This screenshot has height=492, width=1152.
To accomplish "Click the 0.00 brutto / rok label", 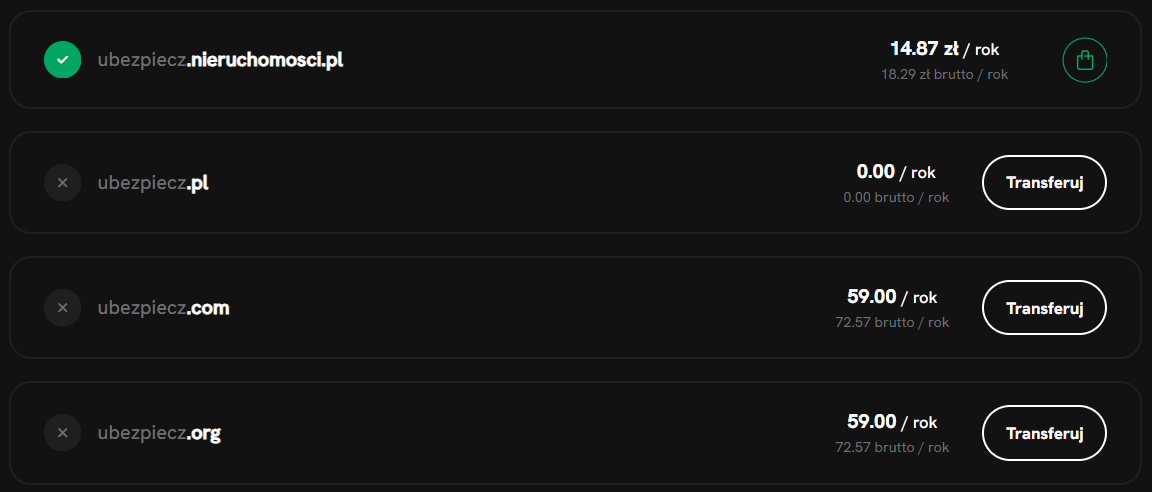I will (x=896, y=197).
